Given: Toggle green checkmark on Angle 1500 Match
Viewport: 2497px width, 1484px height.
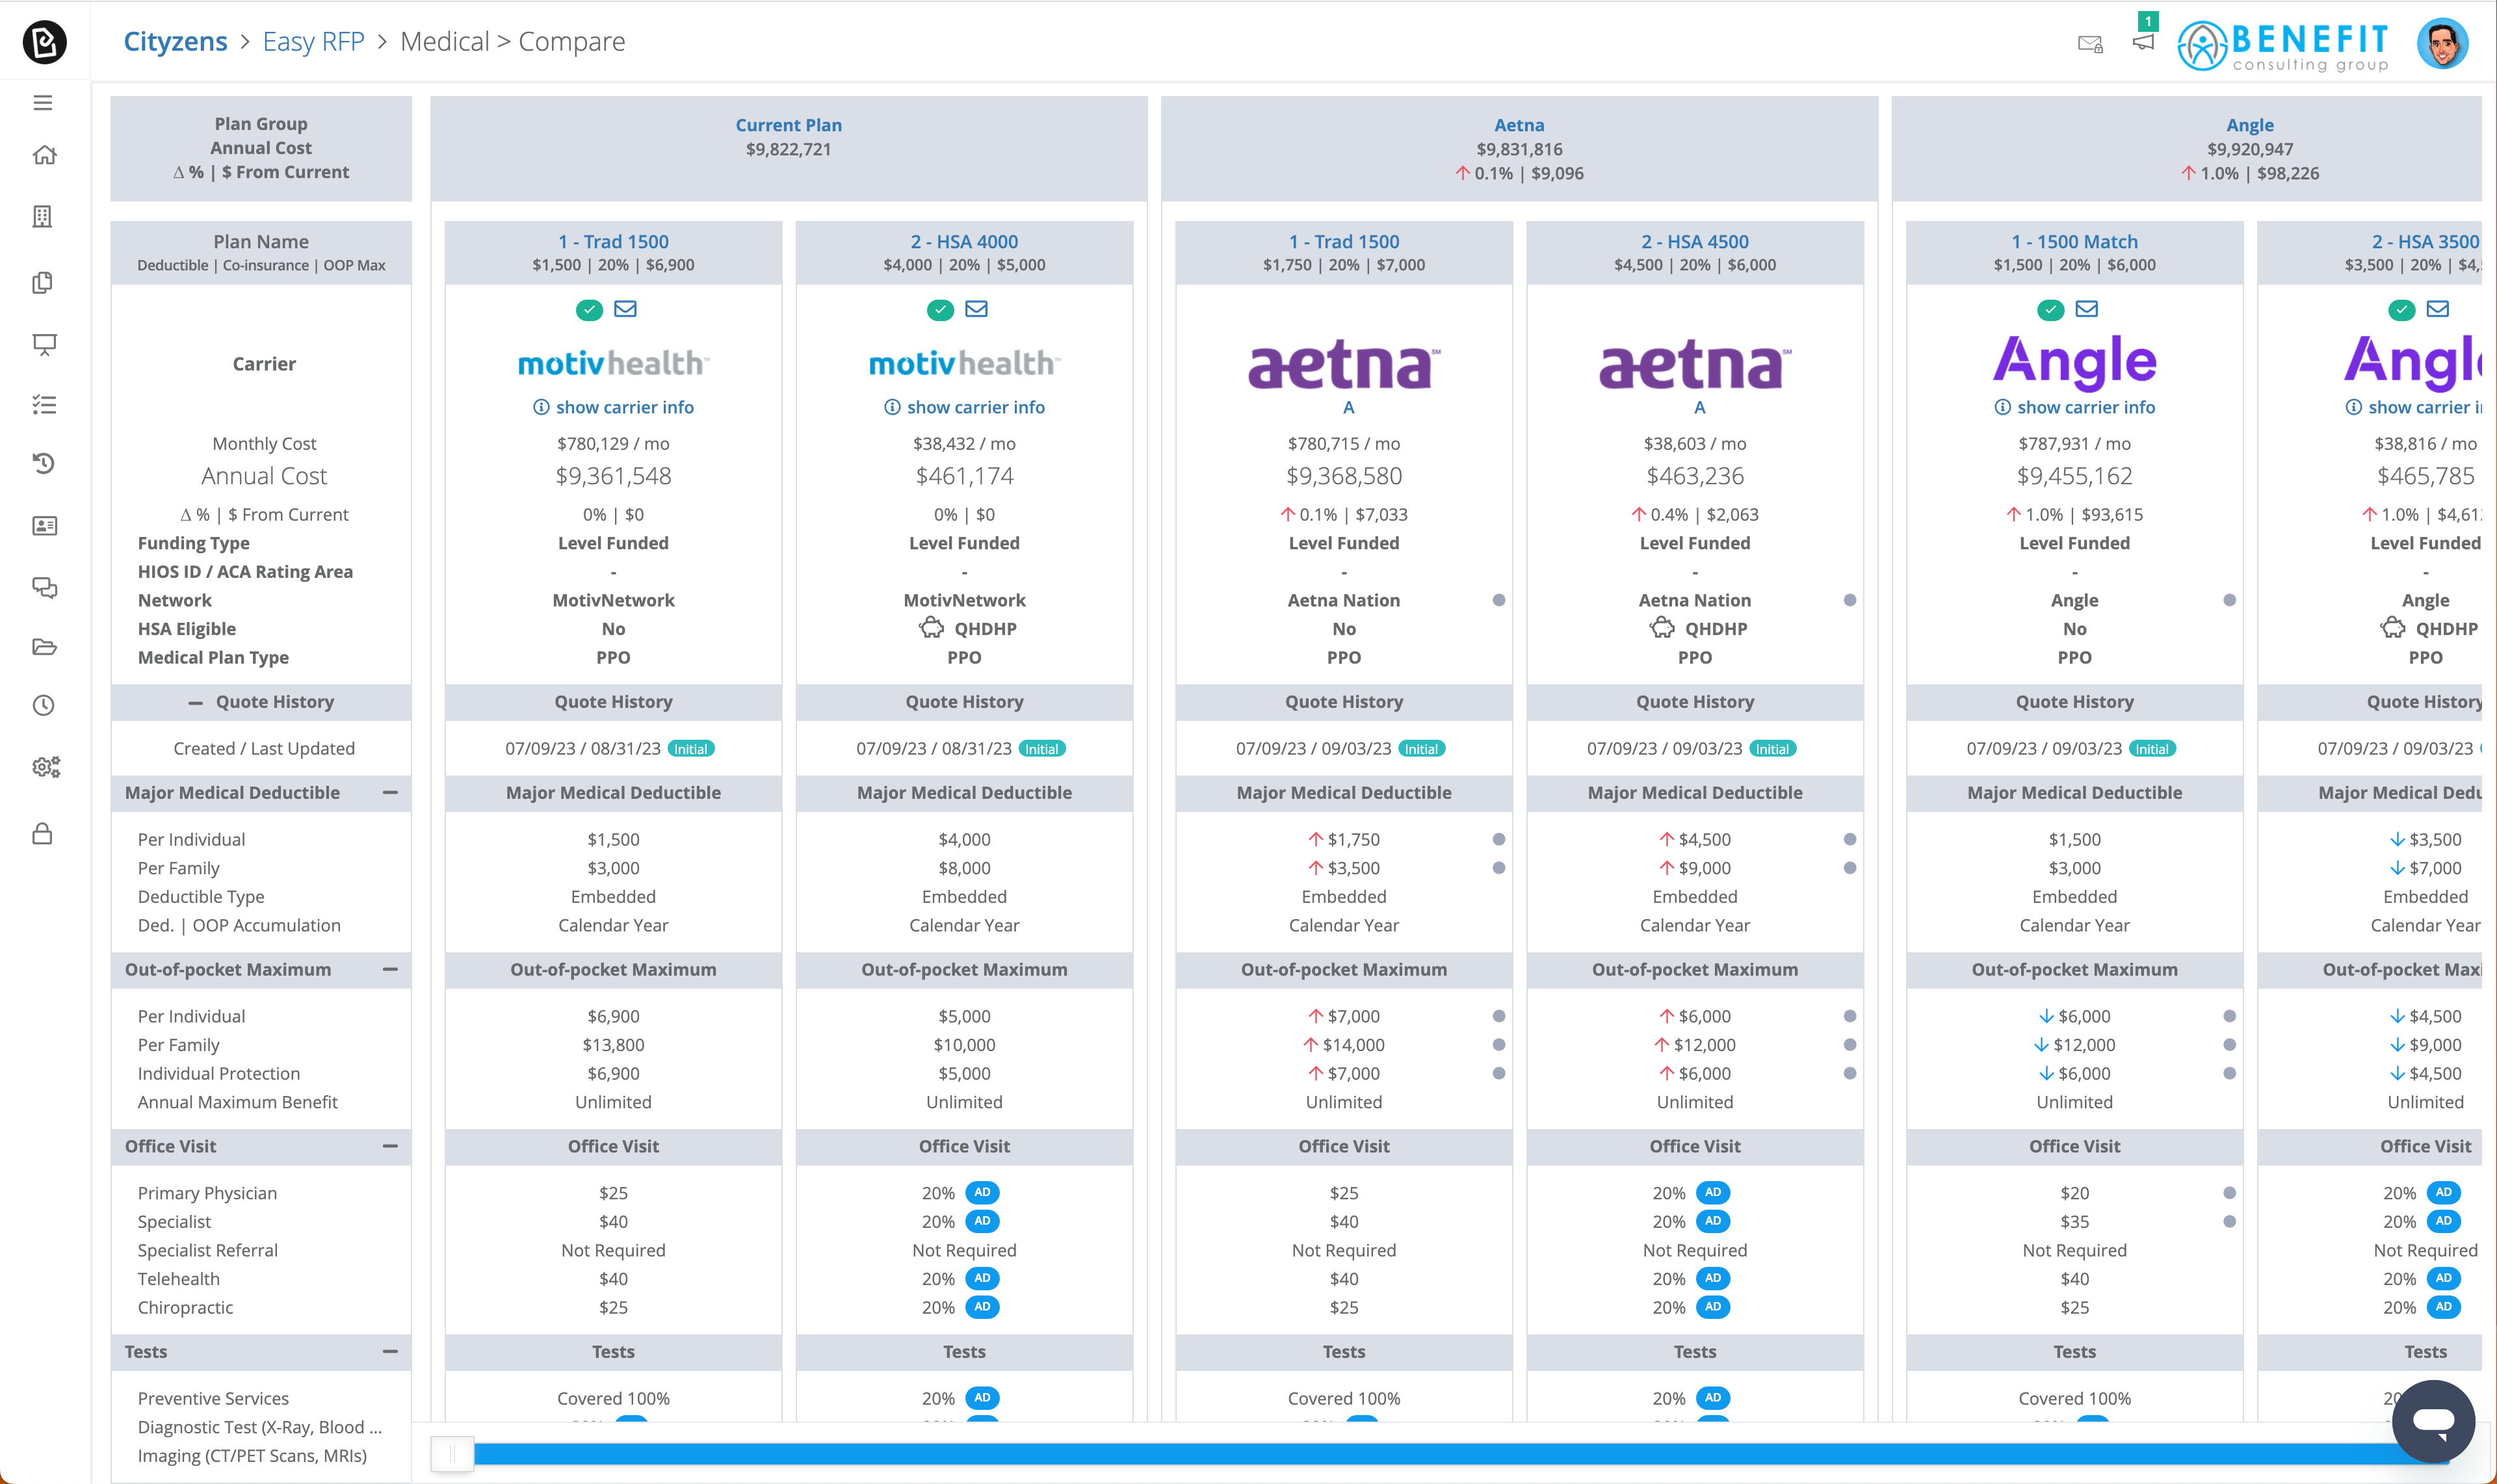Looking at the screenshot, I should tap(2050, 310).
